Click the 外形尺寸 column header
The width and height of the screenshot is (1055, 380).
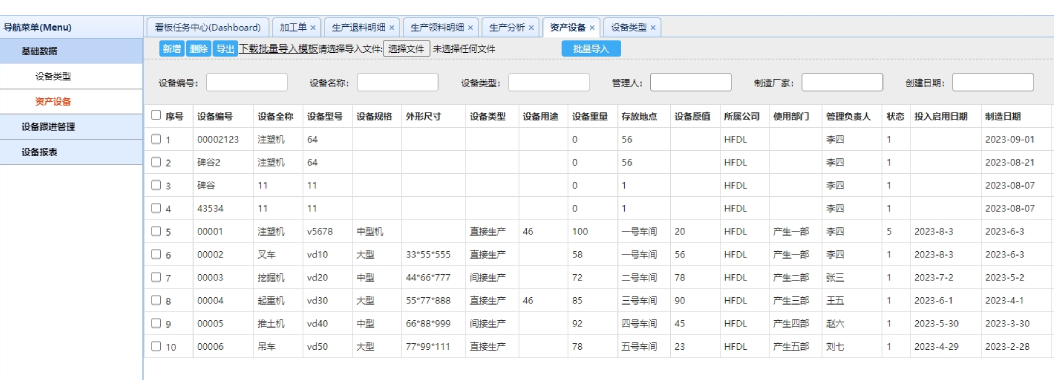424,116
